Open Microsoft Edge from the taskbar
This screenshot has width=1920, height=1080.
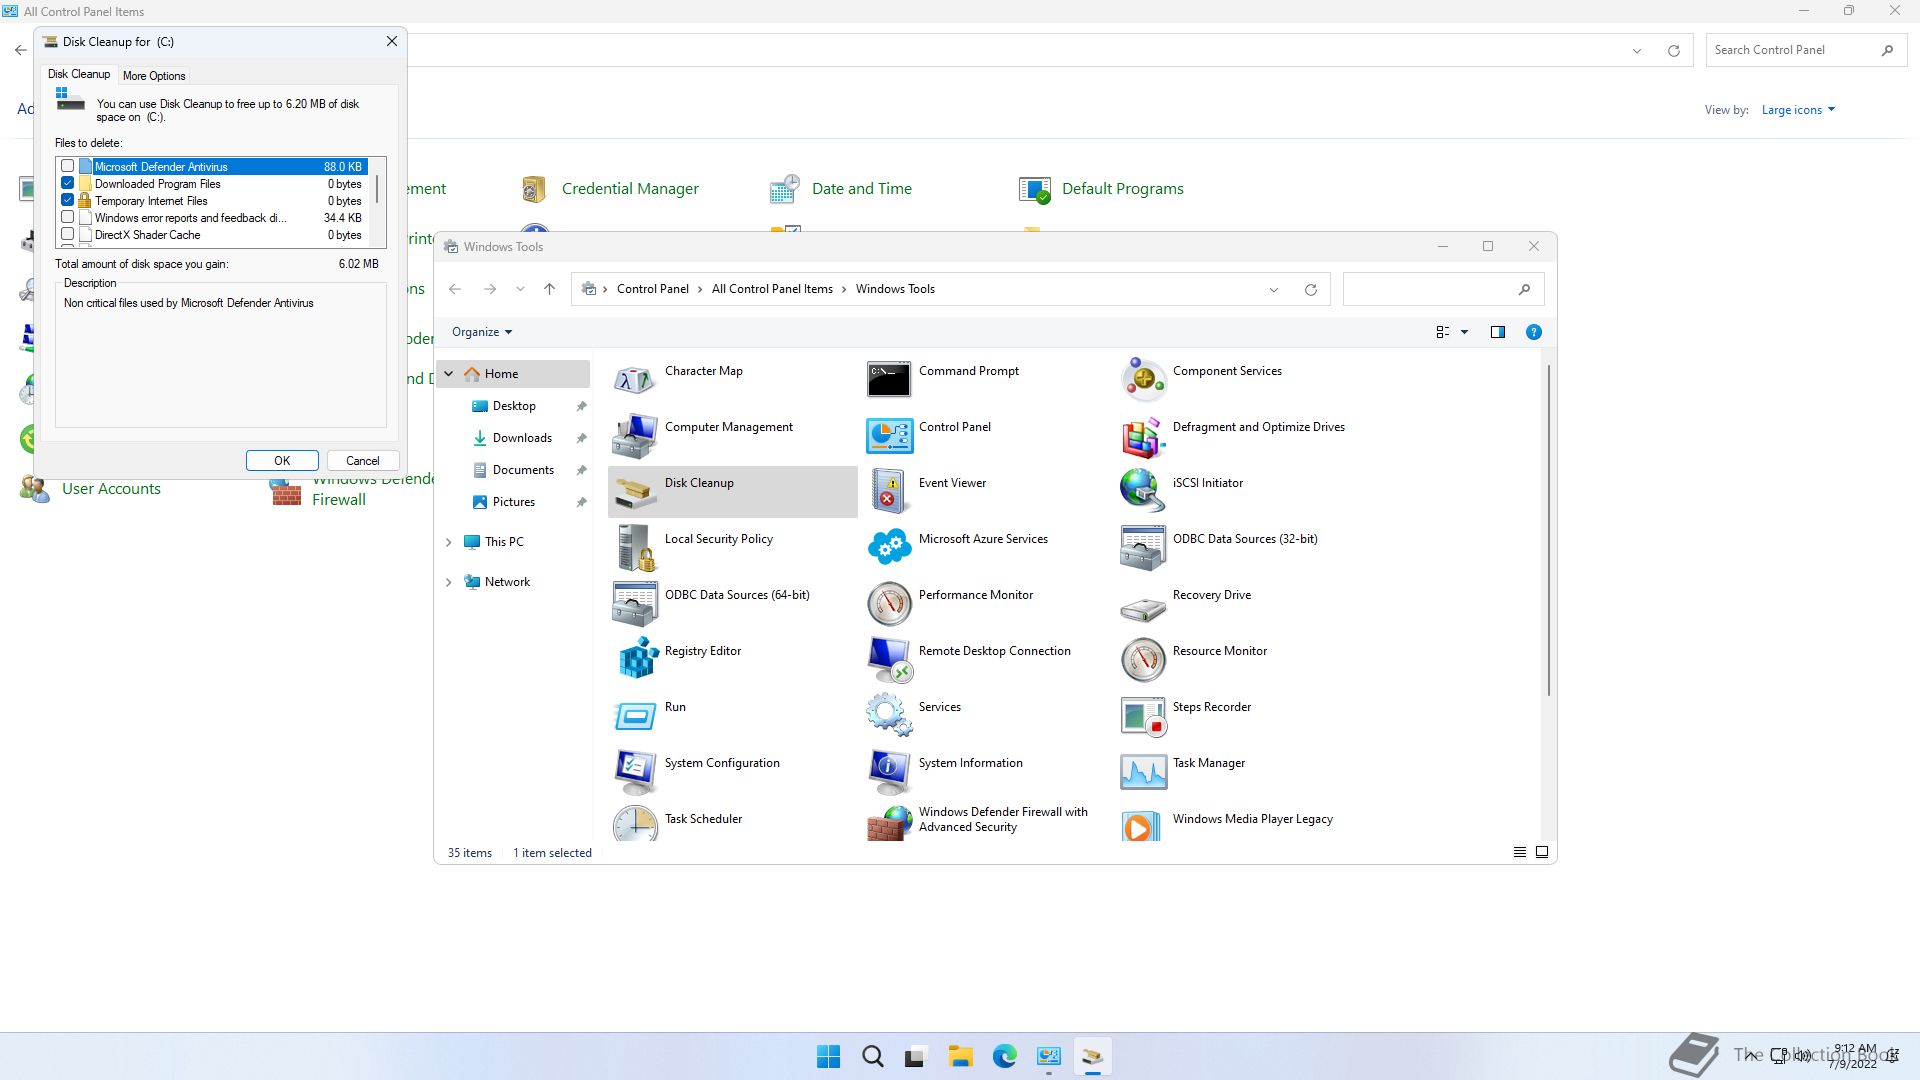(x=1005, y=1057)
